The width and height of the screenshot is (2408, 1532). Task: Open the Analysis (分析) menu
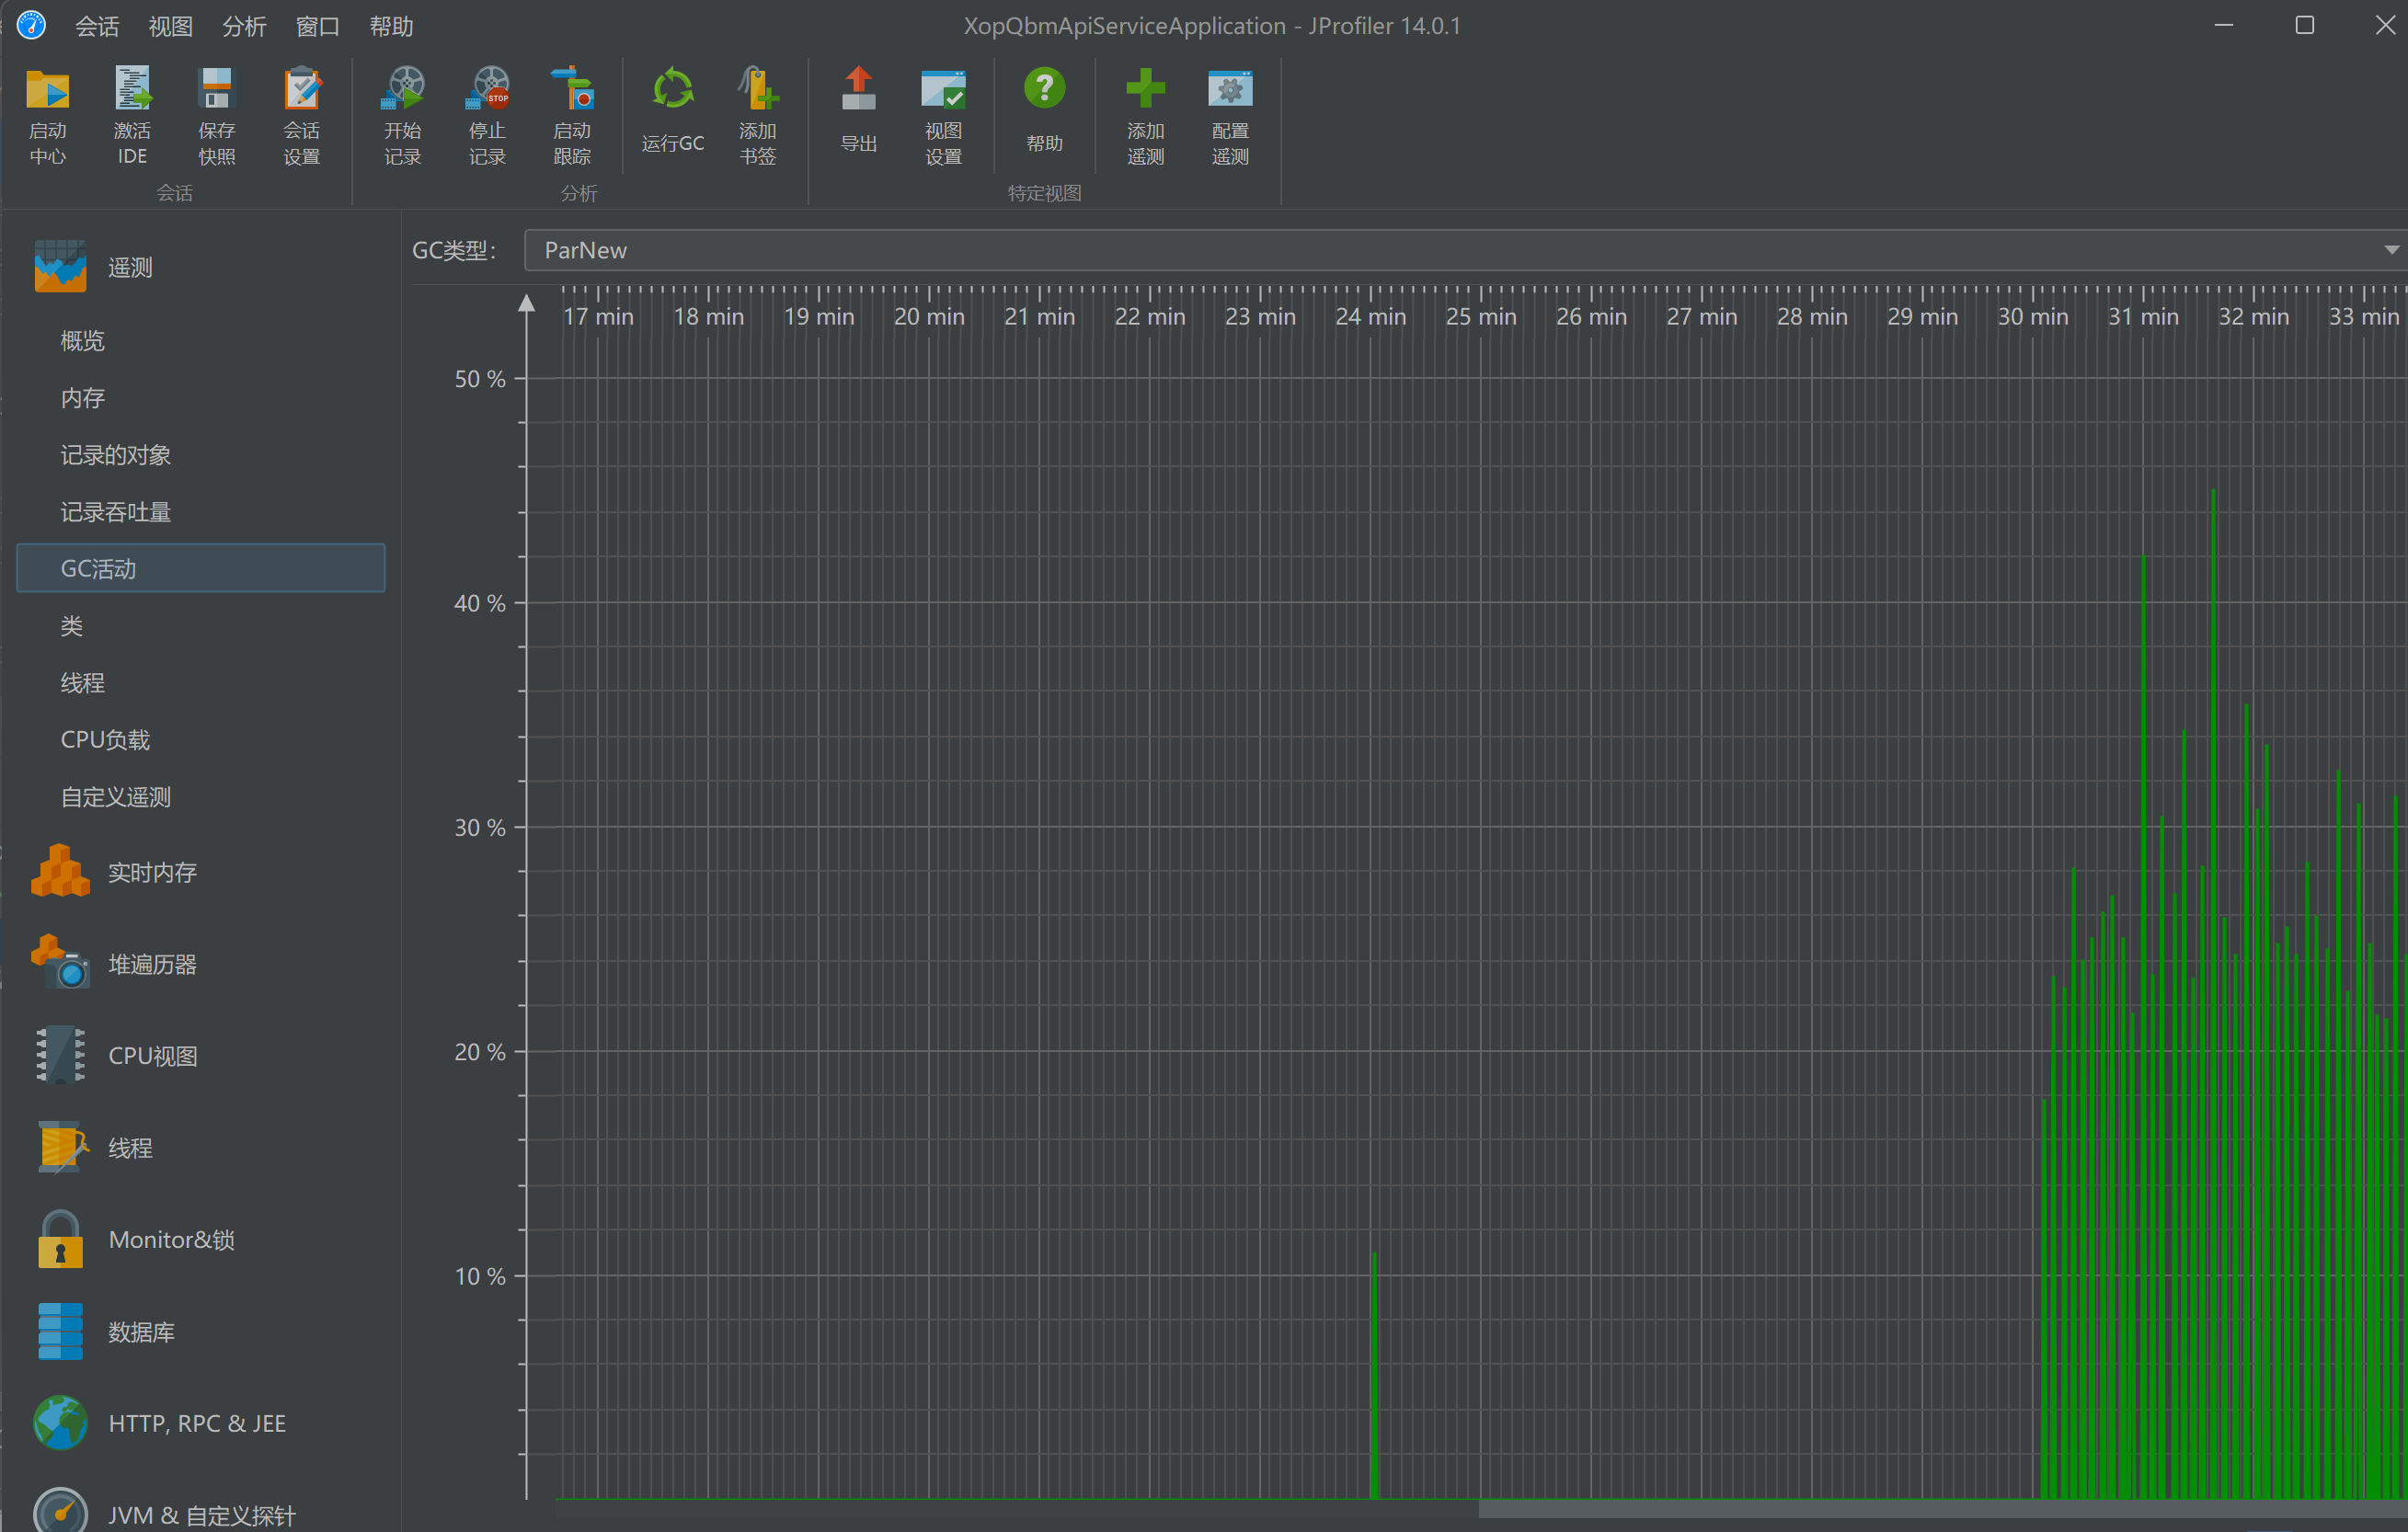pyautogui.click(x=244, y=26)
